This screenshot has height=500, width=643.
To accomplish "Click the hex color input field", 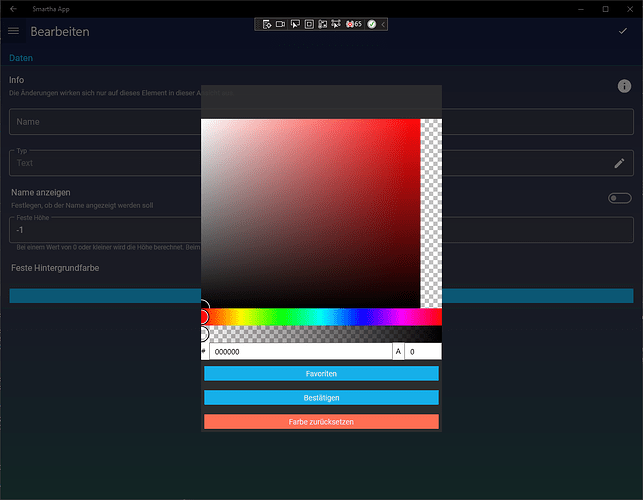I will 300,352.
